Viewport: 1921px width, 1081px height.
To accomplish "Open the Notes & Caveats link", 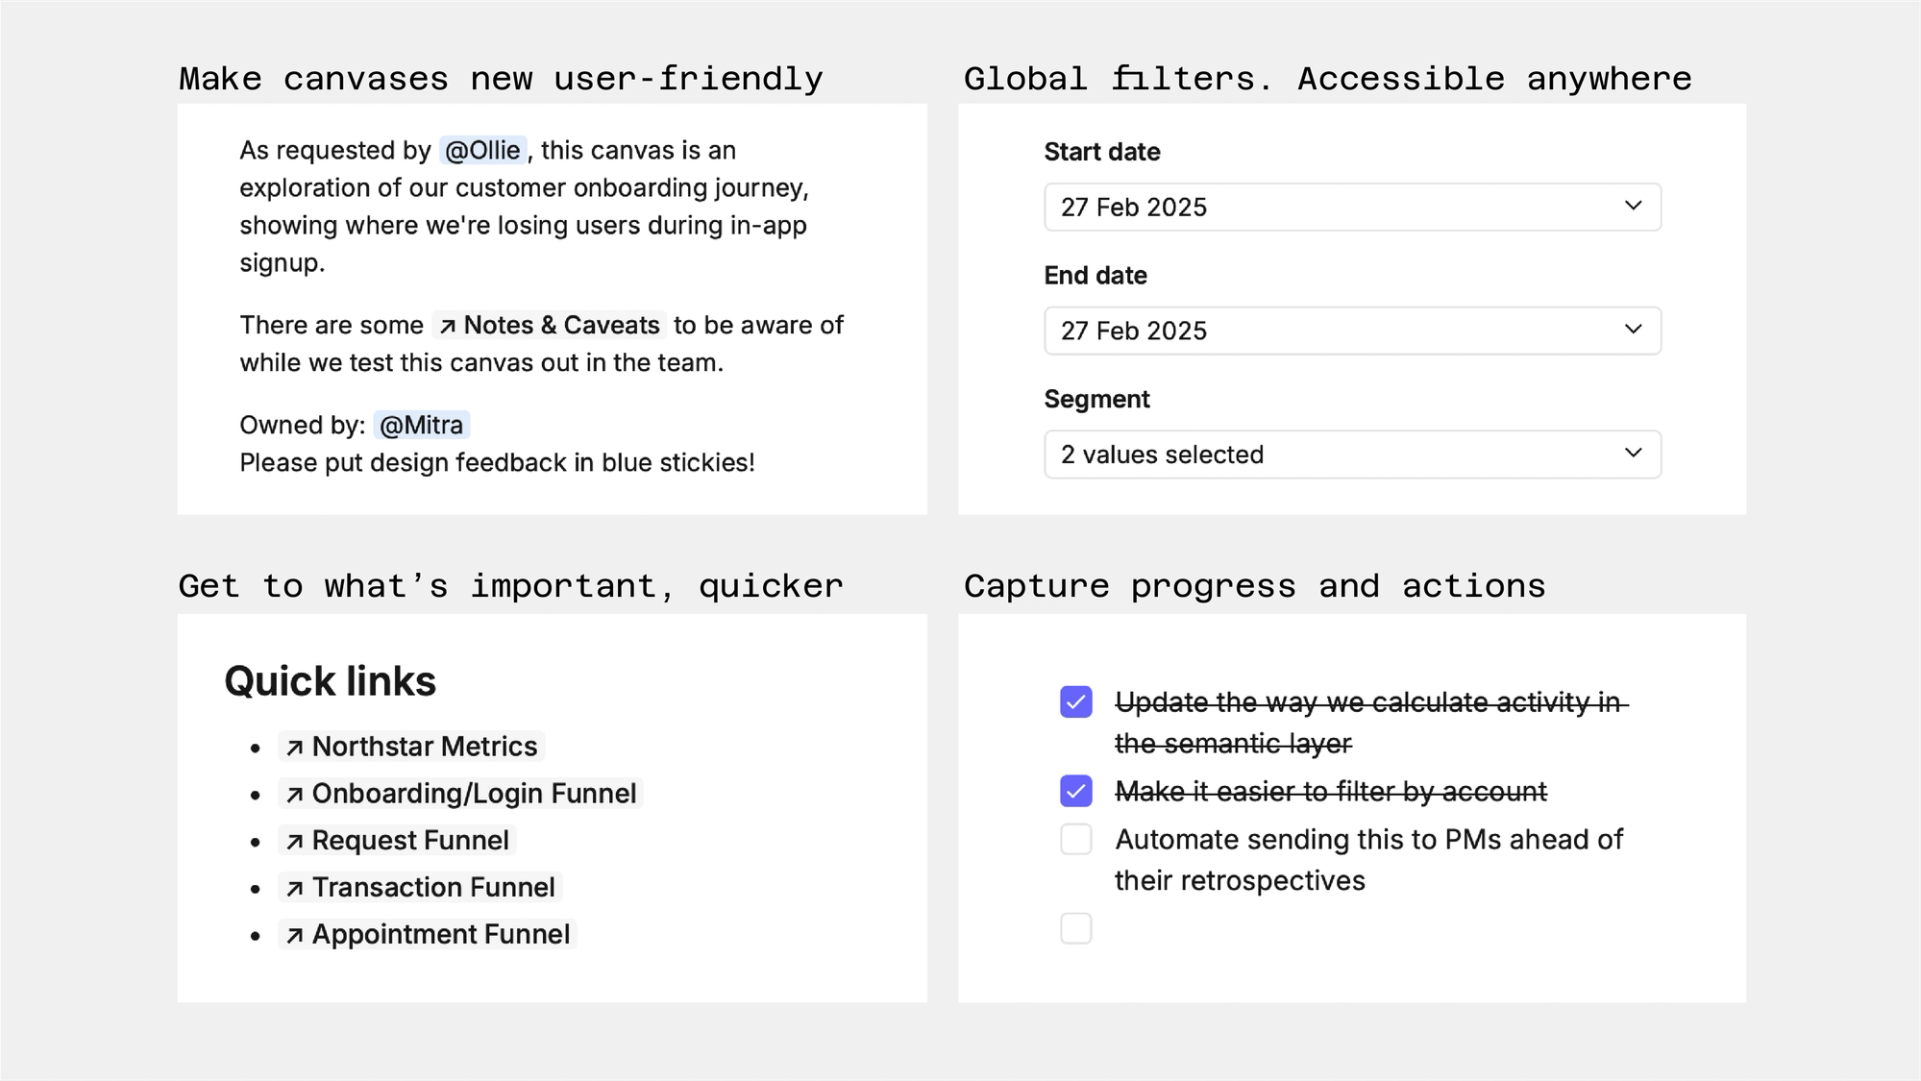I will (560, 326).
